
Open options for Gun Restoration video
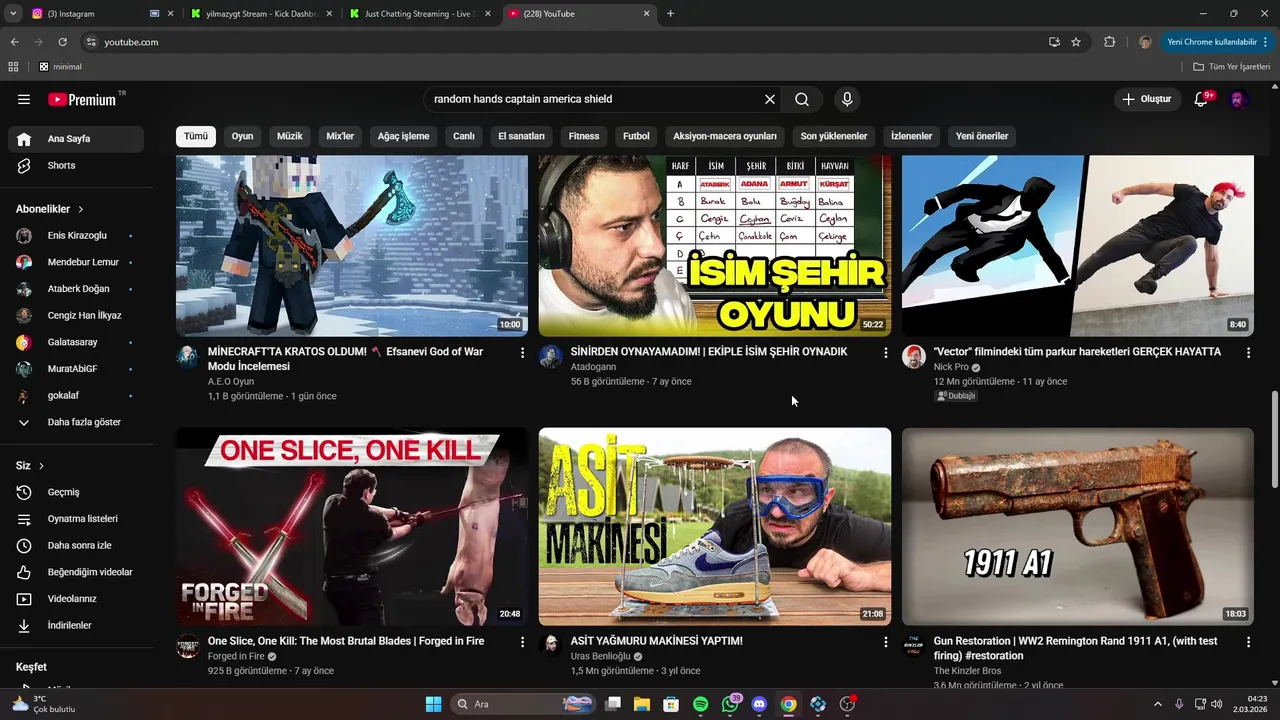[x=1248, y=642]
